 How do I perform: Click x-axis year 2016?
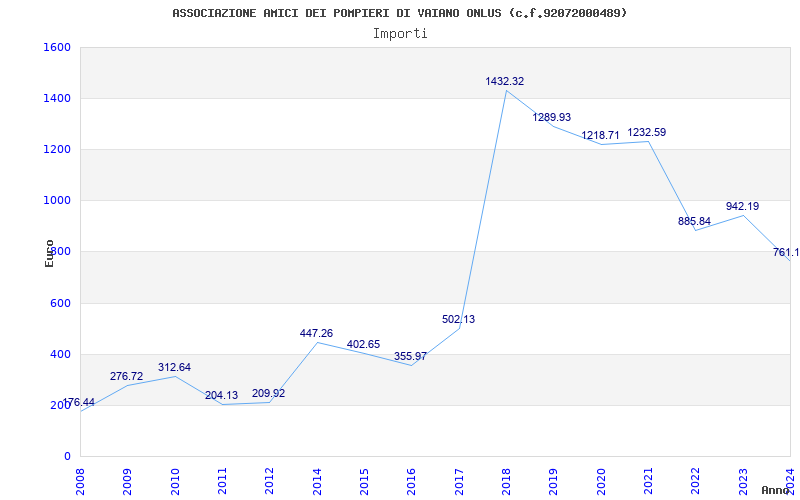412,481
